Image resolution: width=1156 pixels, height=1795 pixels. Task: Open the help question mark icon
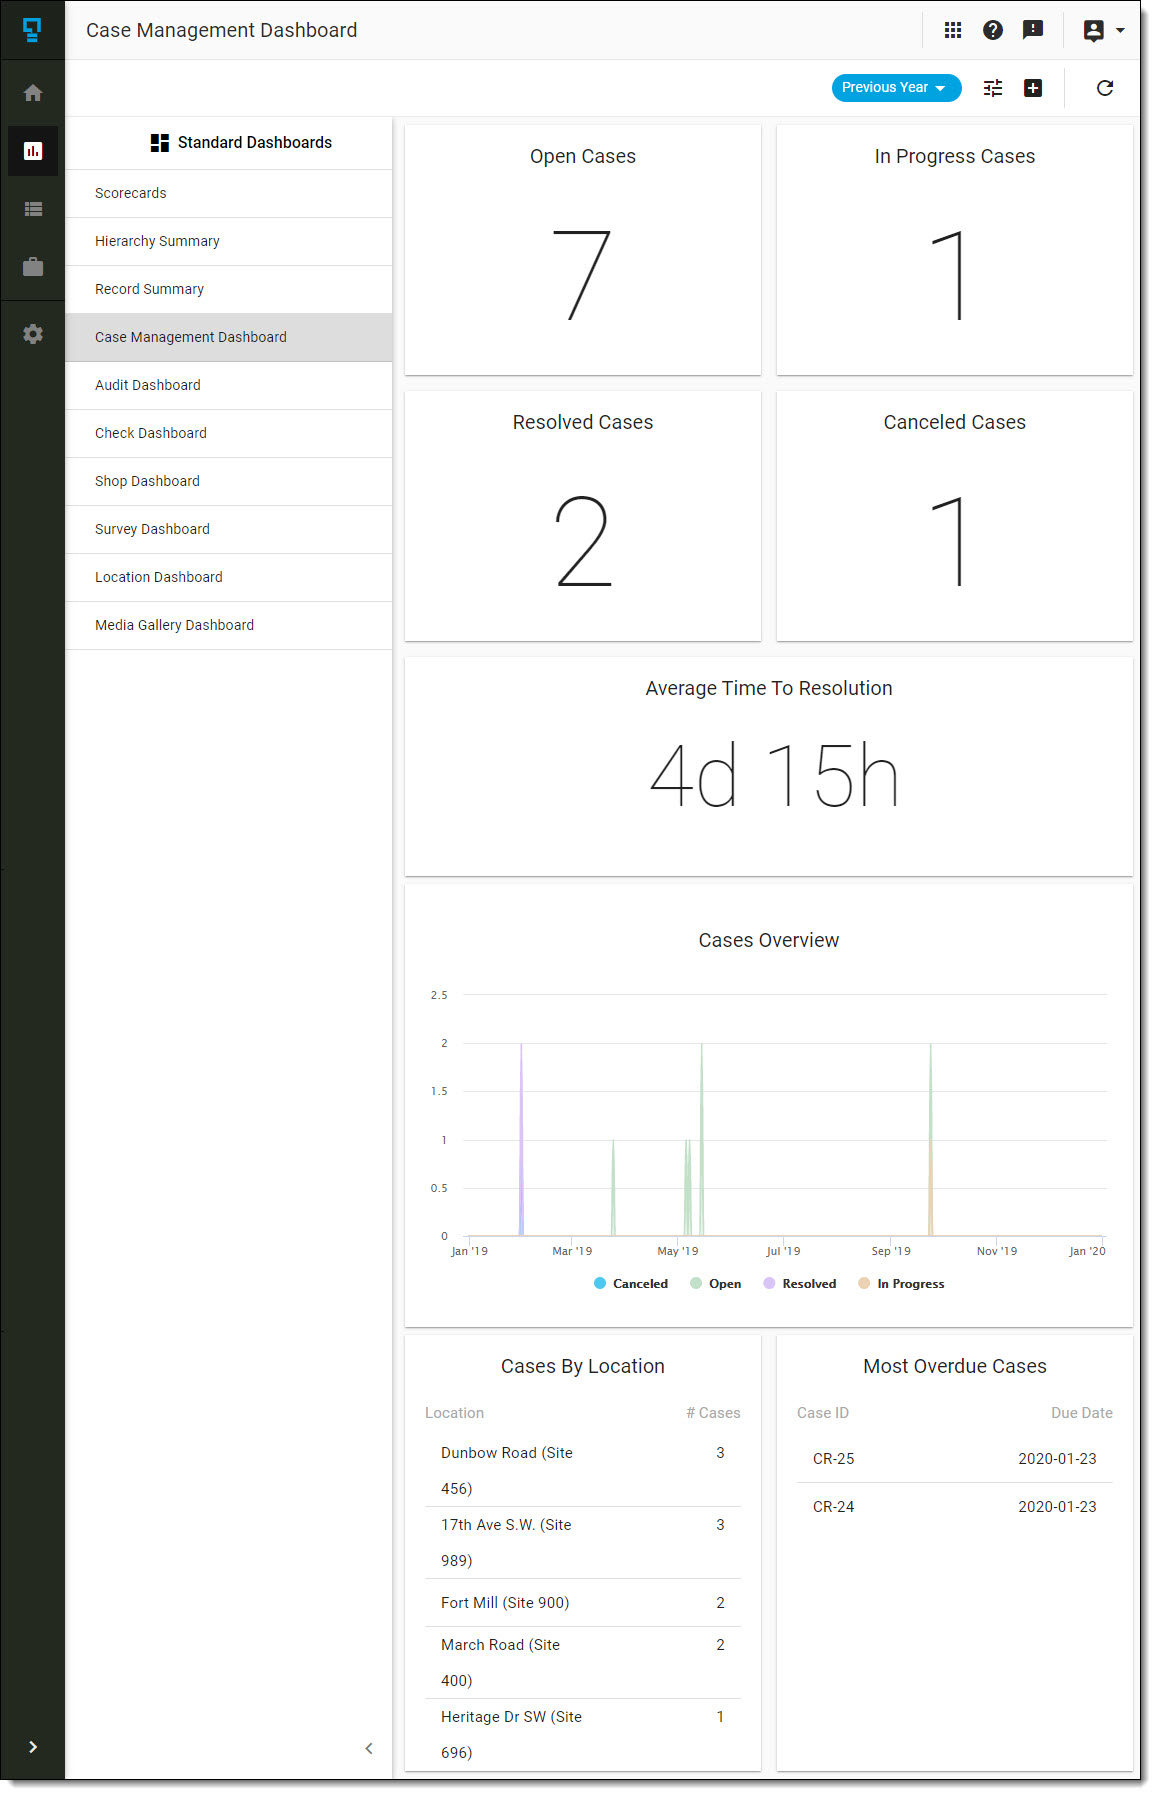coord(993,30)
